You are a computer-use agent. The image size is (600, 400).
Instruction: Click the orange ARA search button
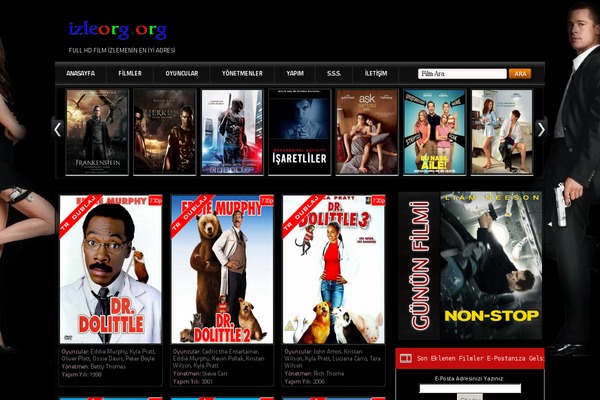click(x=520, y=73)
